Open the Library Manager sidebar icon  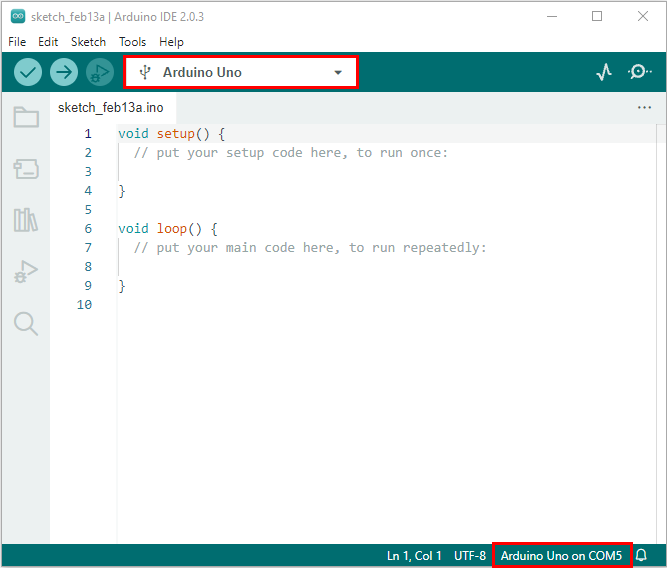tap(26, 220)
